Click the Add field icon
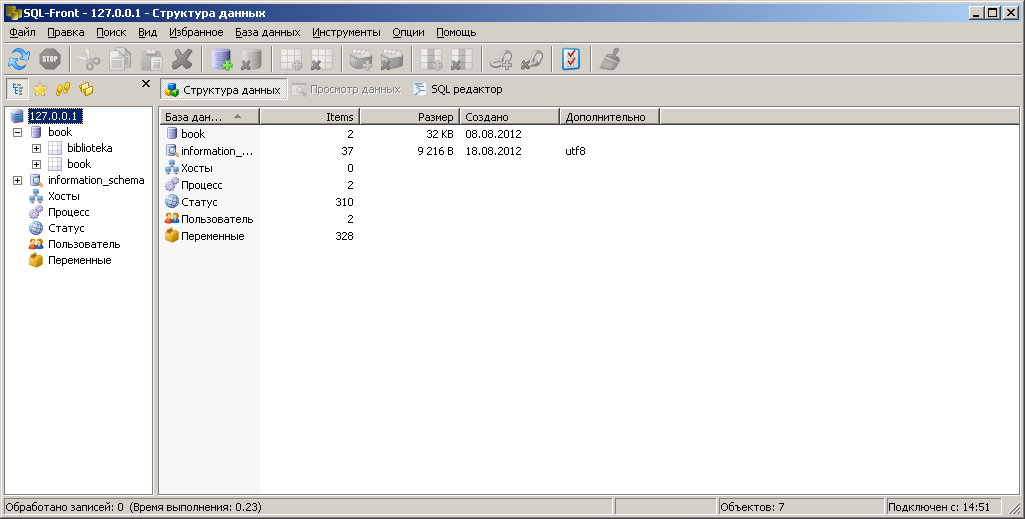Screen dimensions: 1025x519 coord(431,59)
